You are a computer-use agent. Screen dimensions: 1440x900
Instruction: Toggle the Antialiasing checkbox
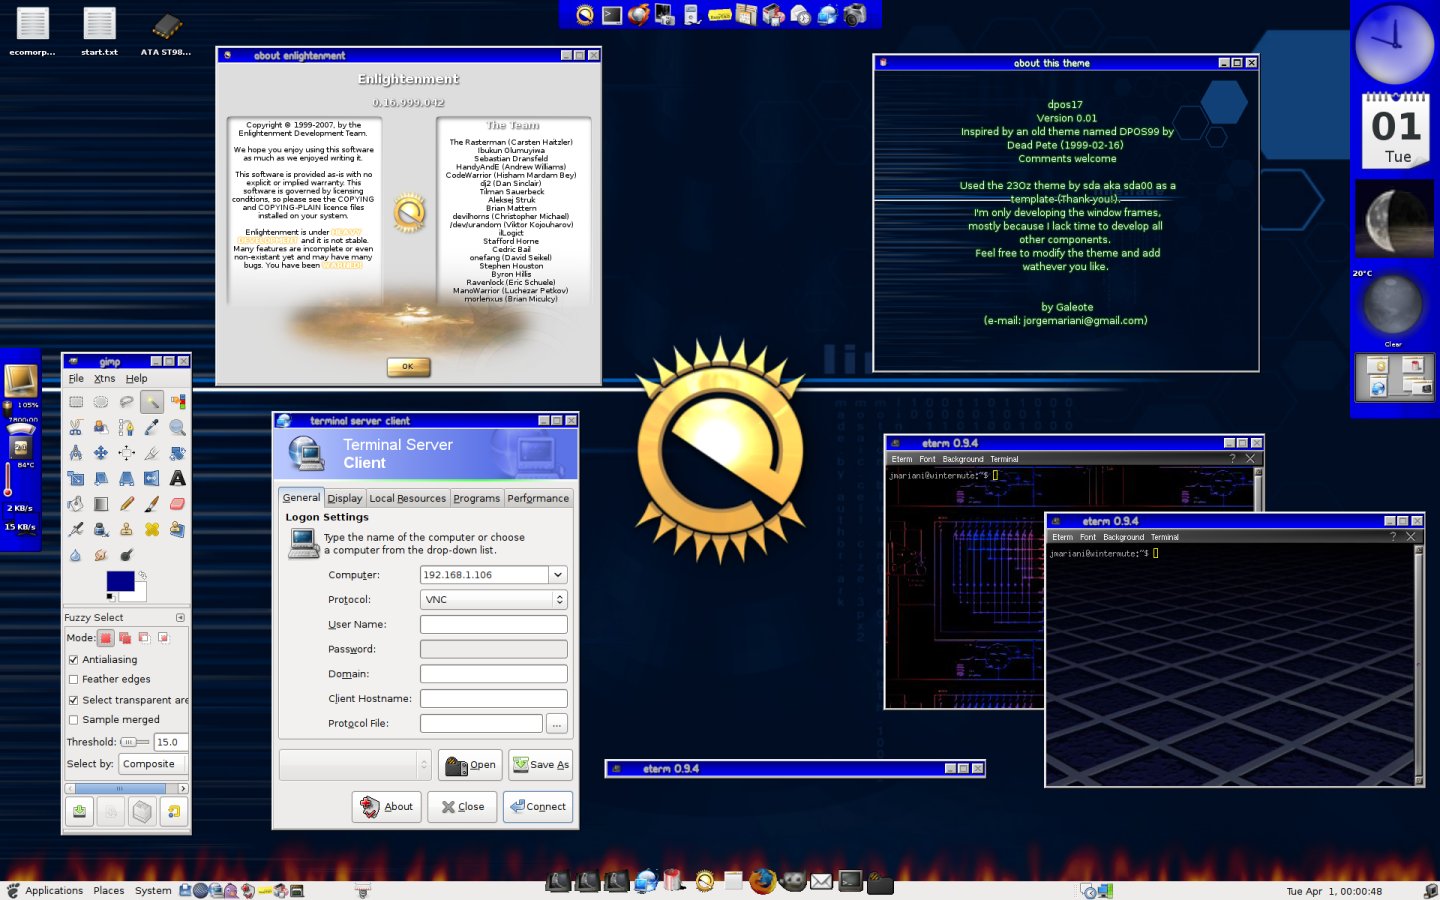73,660
